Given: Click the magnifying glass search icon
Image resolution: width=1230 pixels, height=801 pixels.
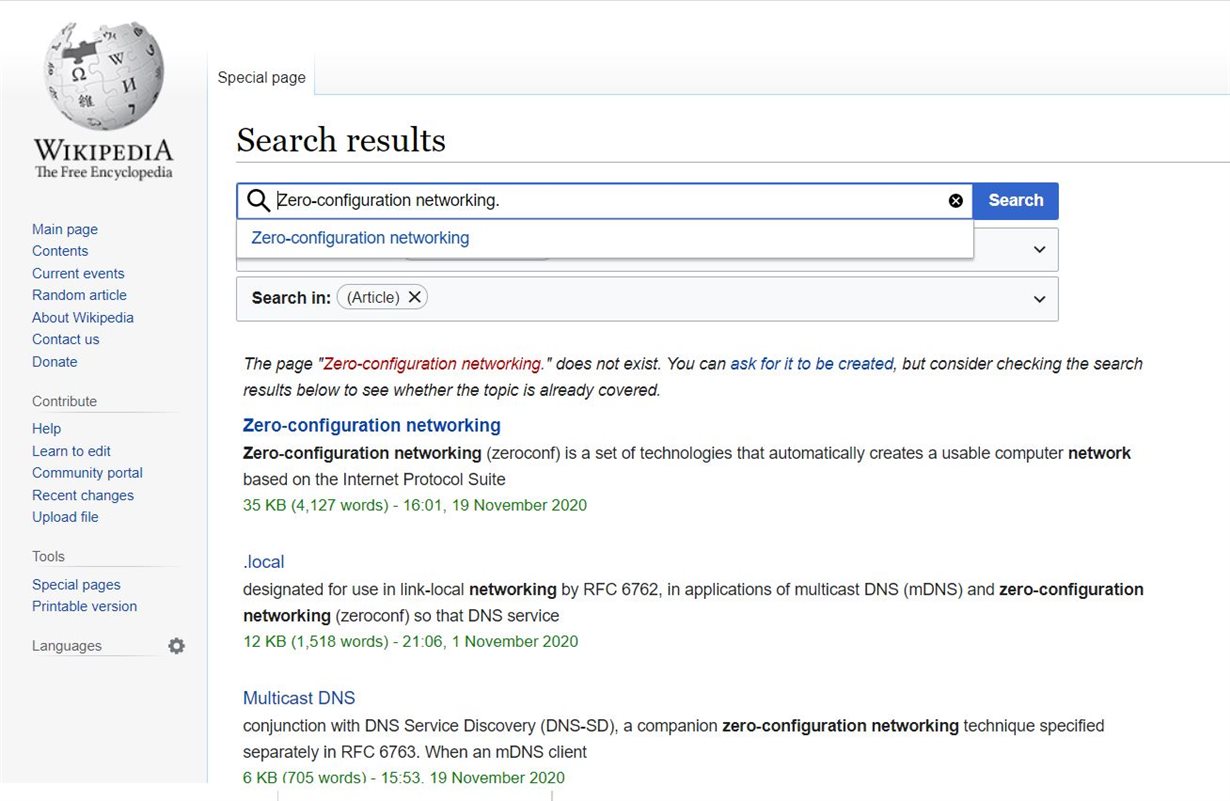Looking at the screenshot, I should (258, 201).
